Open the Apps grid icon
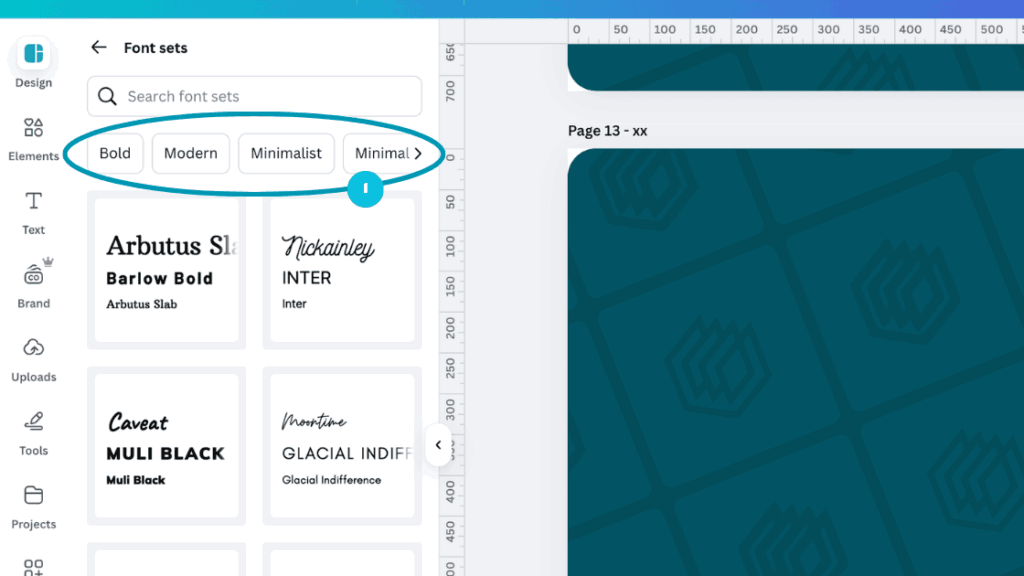Image resolution: width=1024 pixels, height=576 pixels. (x=33, y=567)
